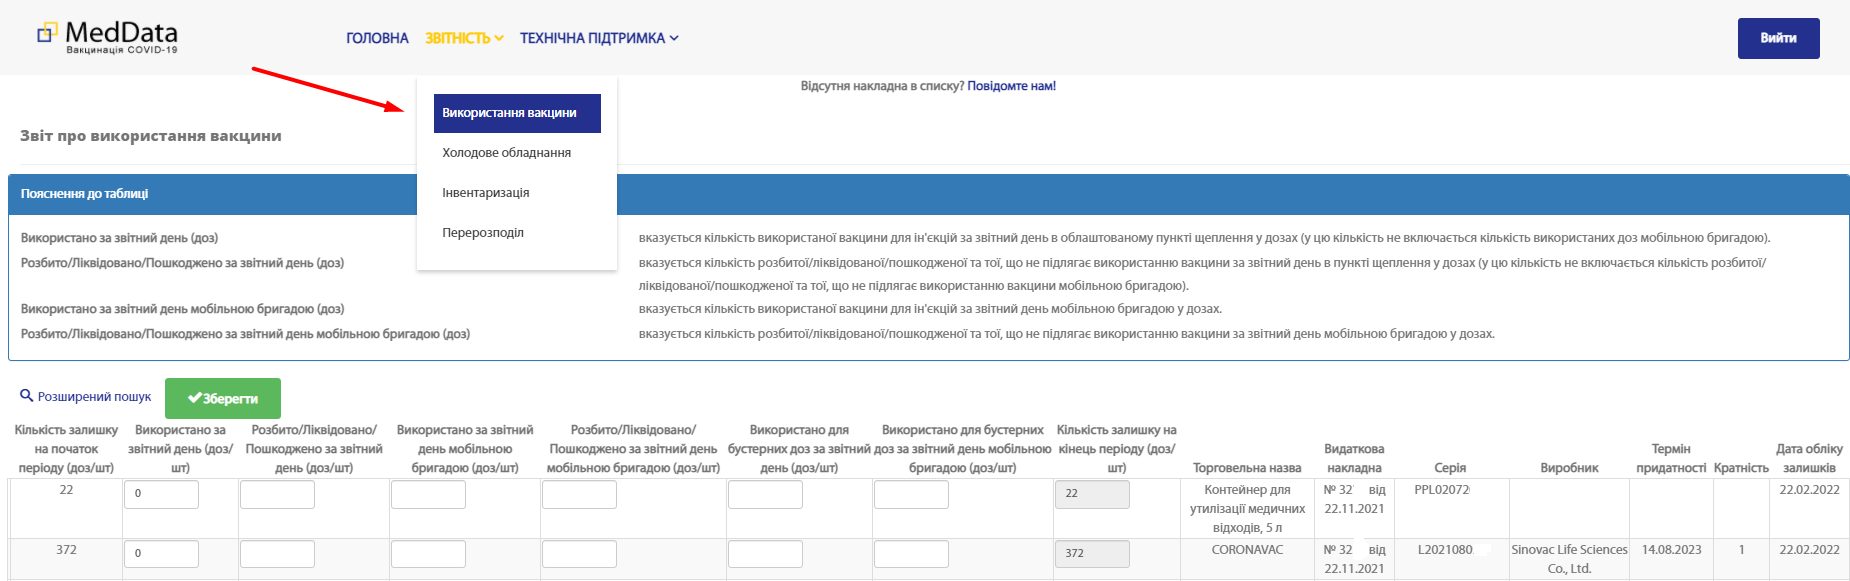Open the ЗВІТНІСТЬ dropdown menu
Viewport: 1850px width, 581px height.
(464, 38)
